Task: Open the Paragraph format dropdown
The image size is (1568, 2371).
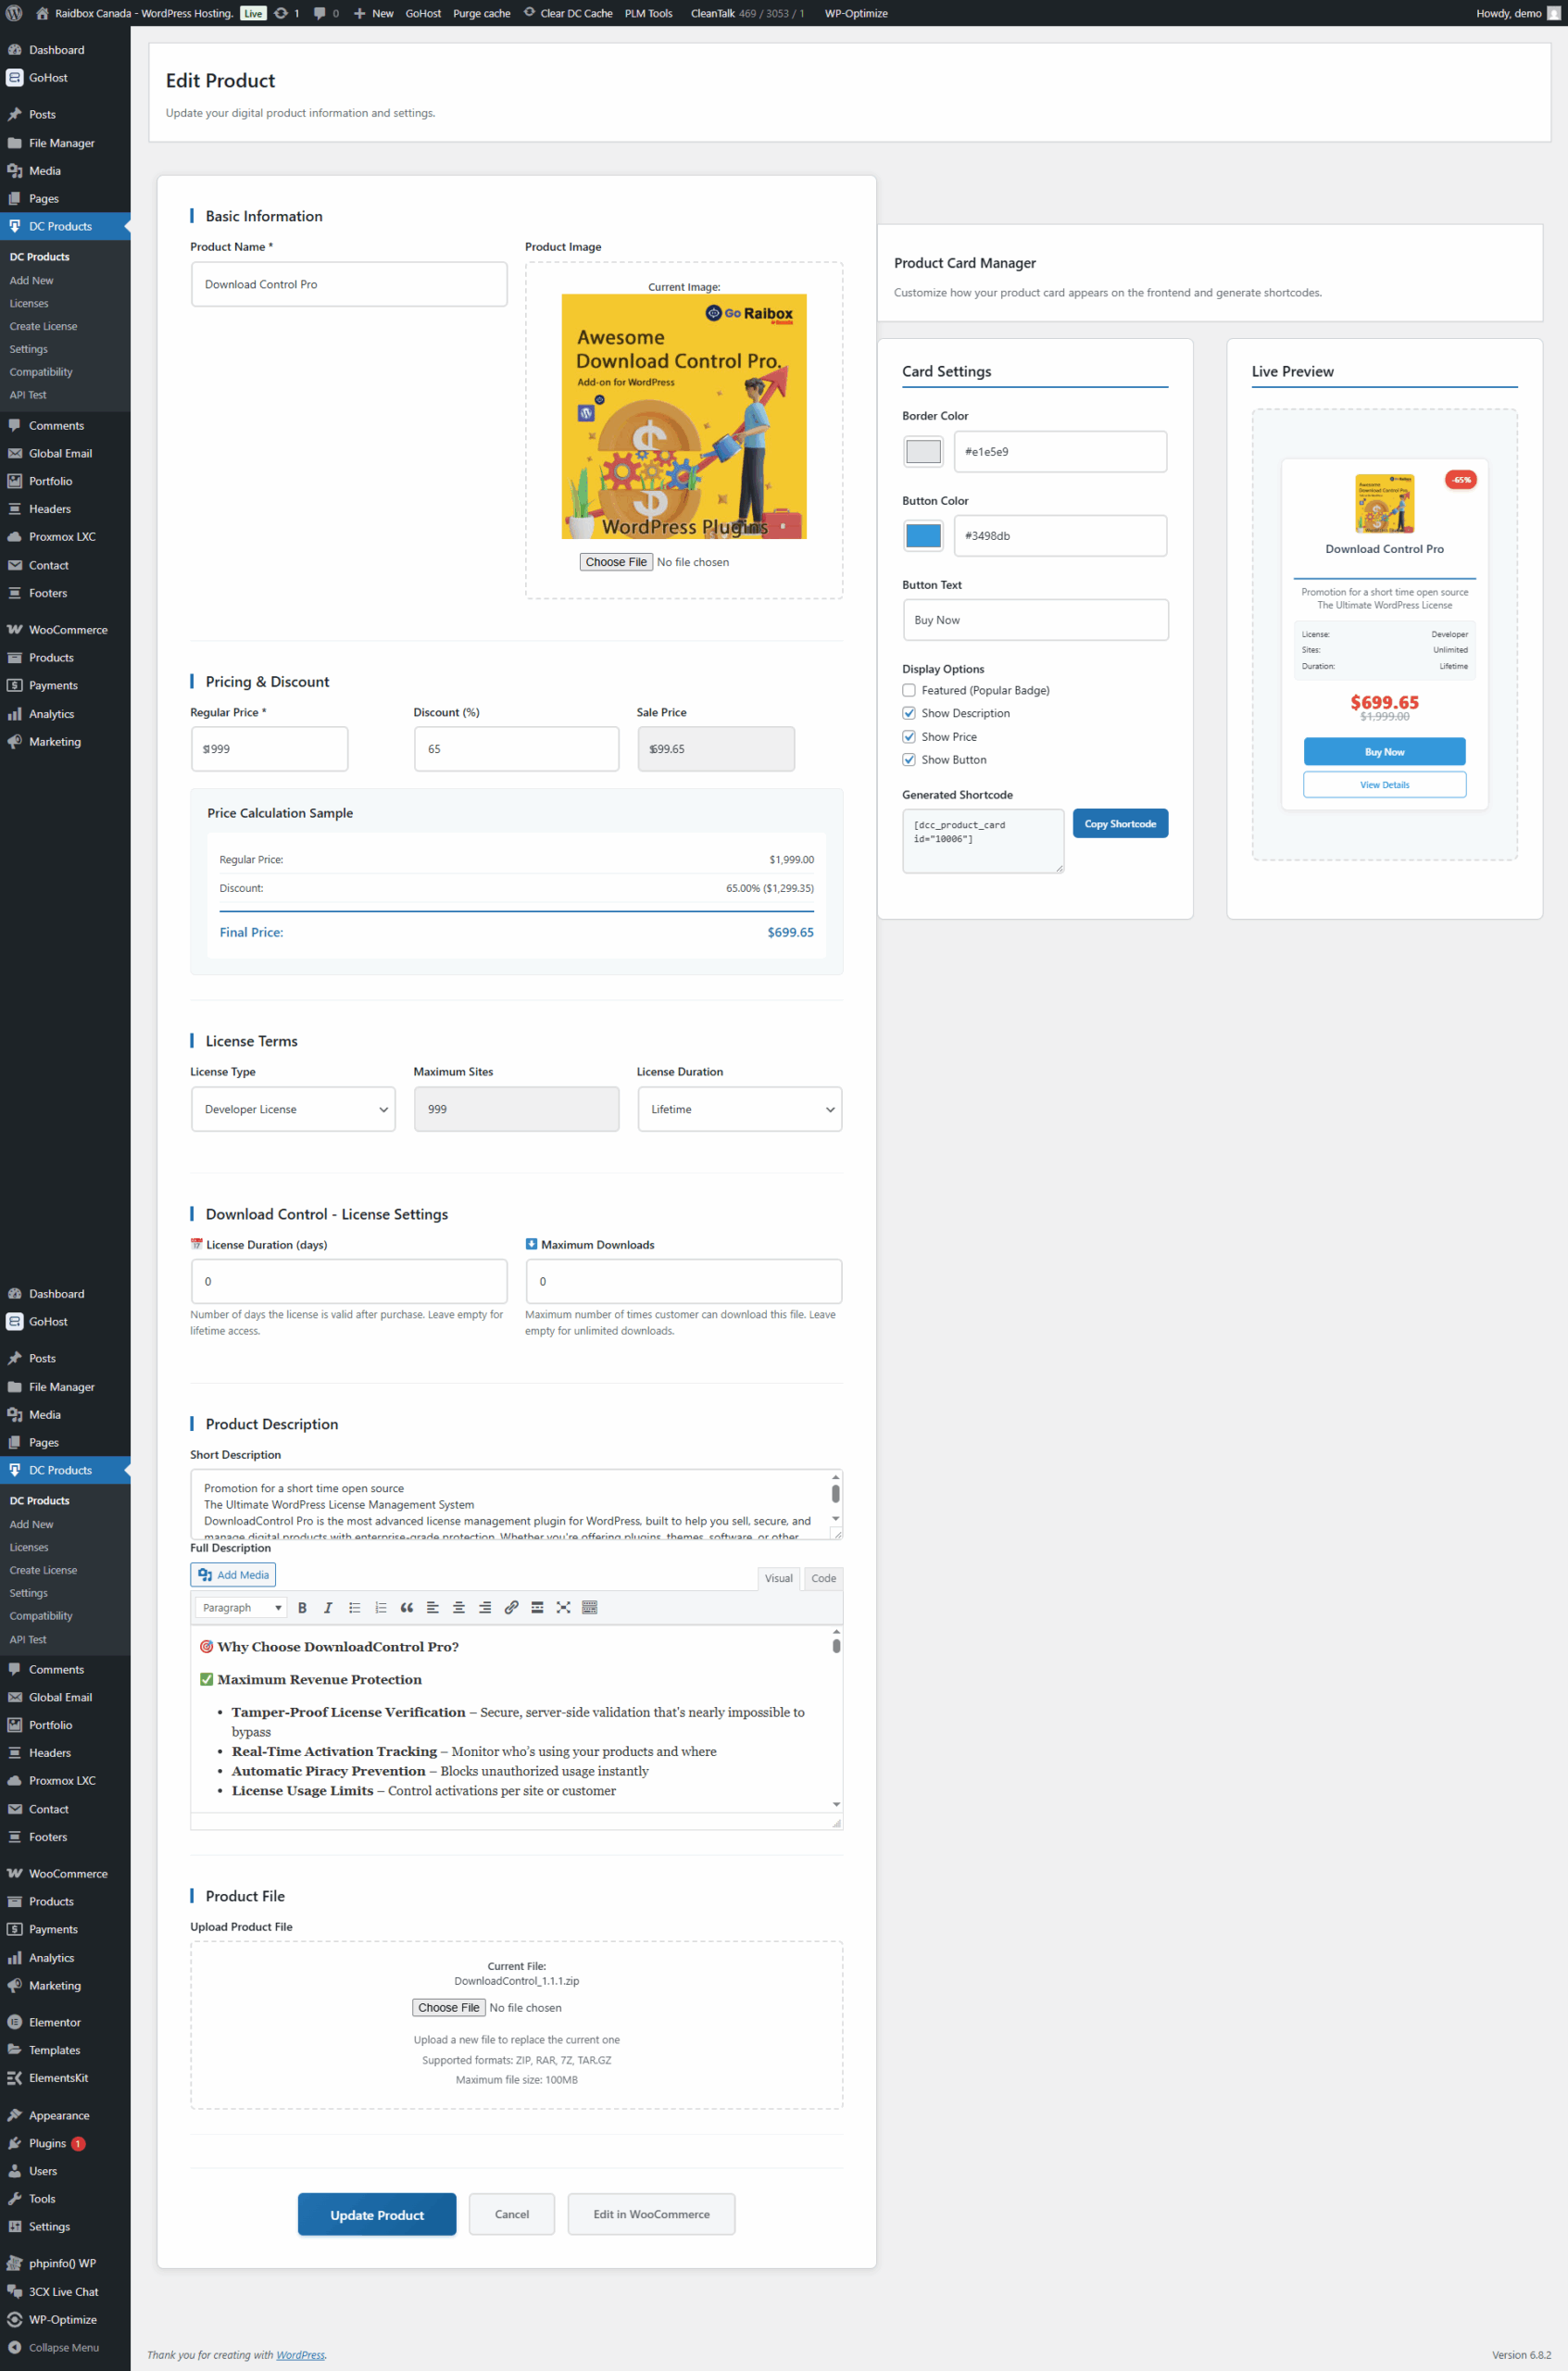Action: click(x=241, y=1607)
